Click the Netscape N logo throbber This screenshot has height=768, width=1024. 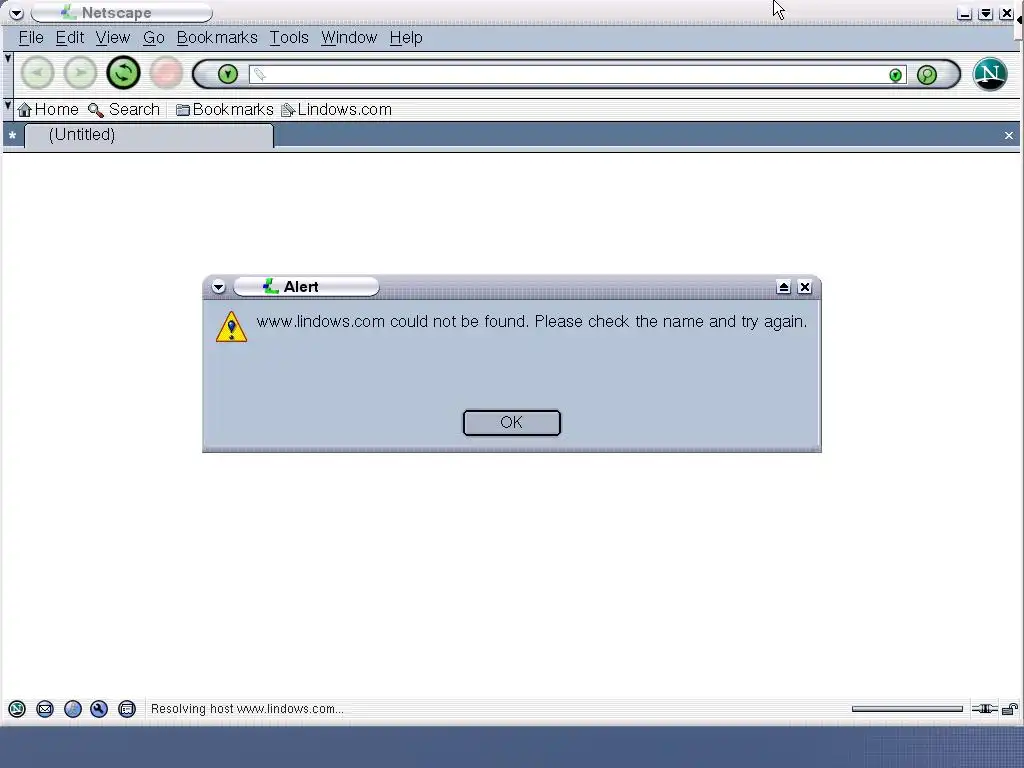(990, 74)
